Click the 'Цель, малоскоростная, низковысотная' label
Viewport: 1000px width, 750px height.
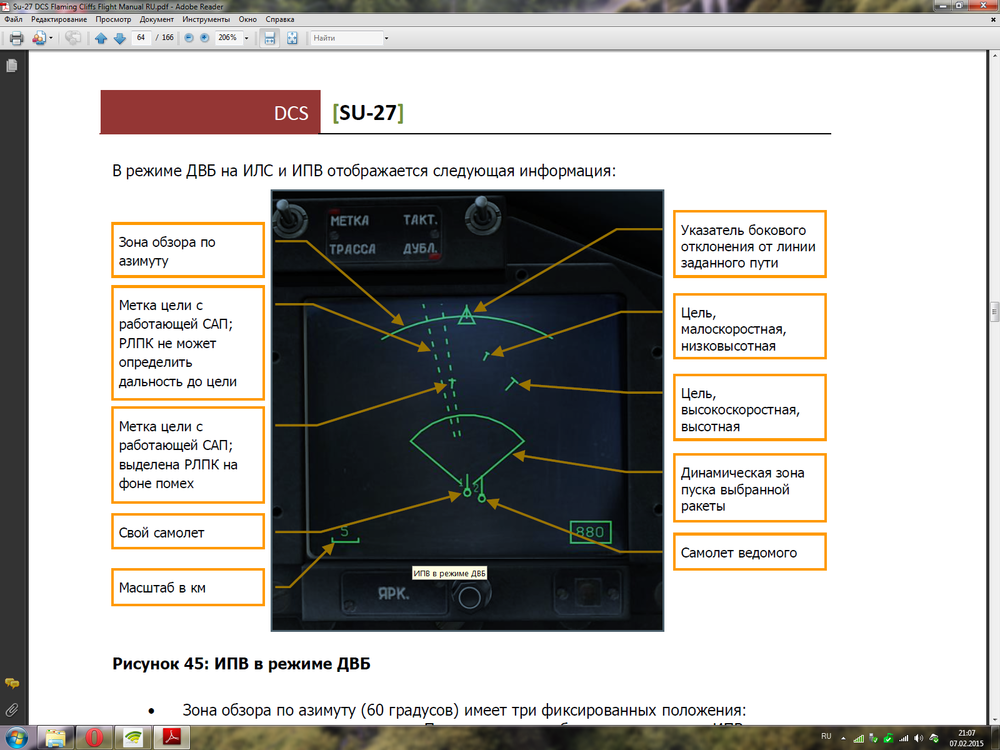point(750,327)
